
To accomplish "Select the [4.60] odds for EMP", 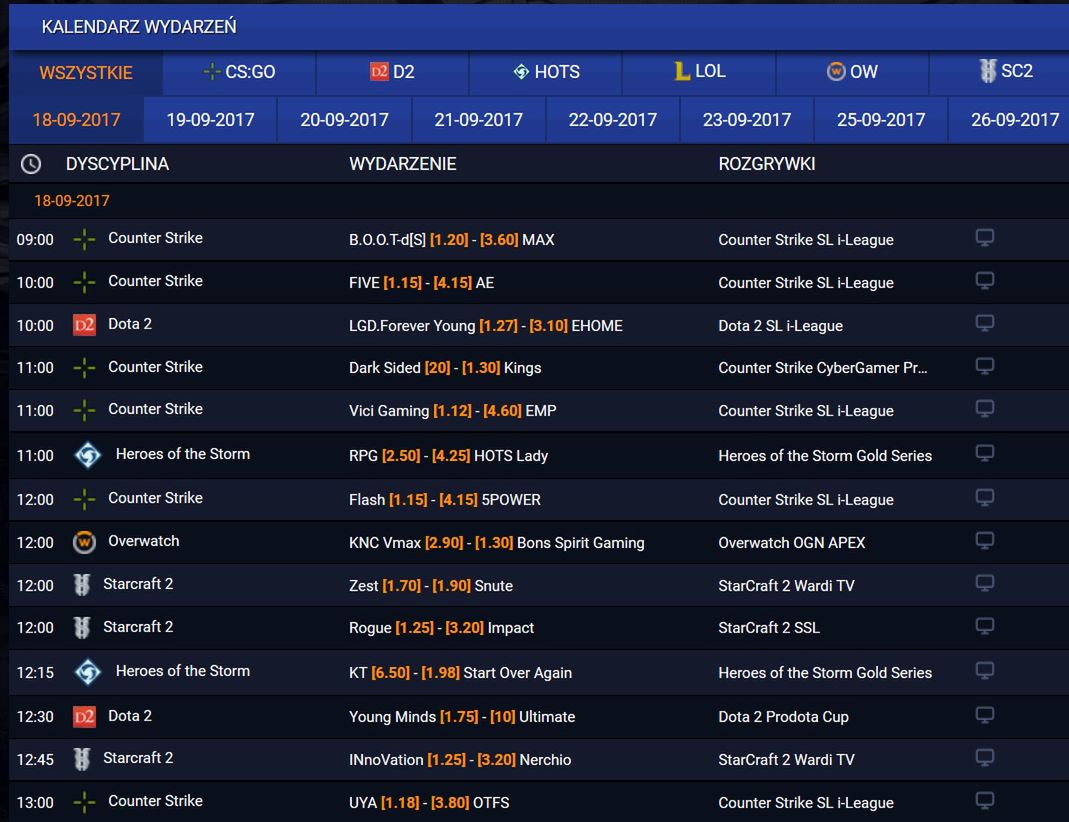I will (x=502, y=411).
